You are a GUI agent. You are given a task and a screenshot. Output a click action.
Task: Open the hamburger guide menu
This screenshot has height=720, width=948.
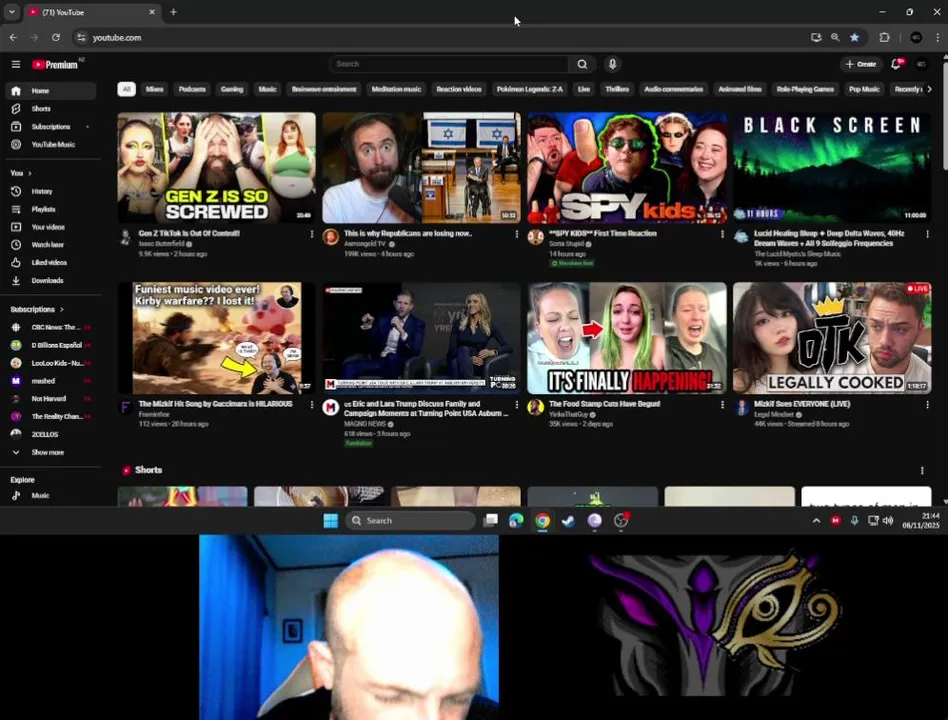[x=16, y=64]
